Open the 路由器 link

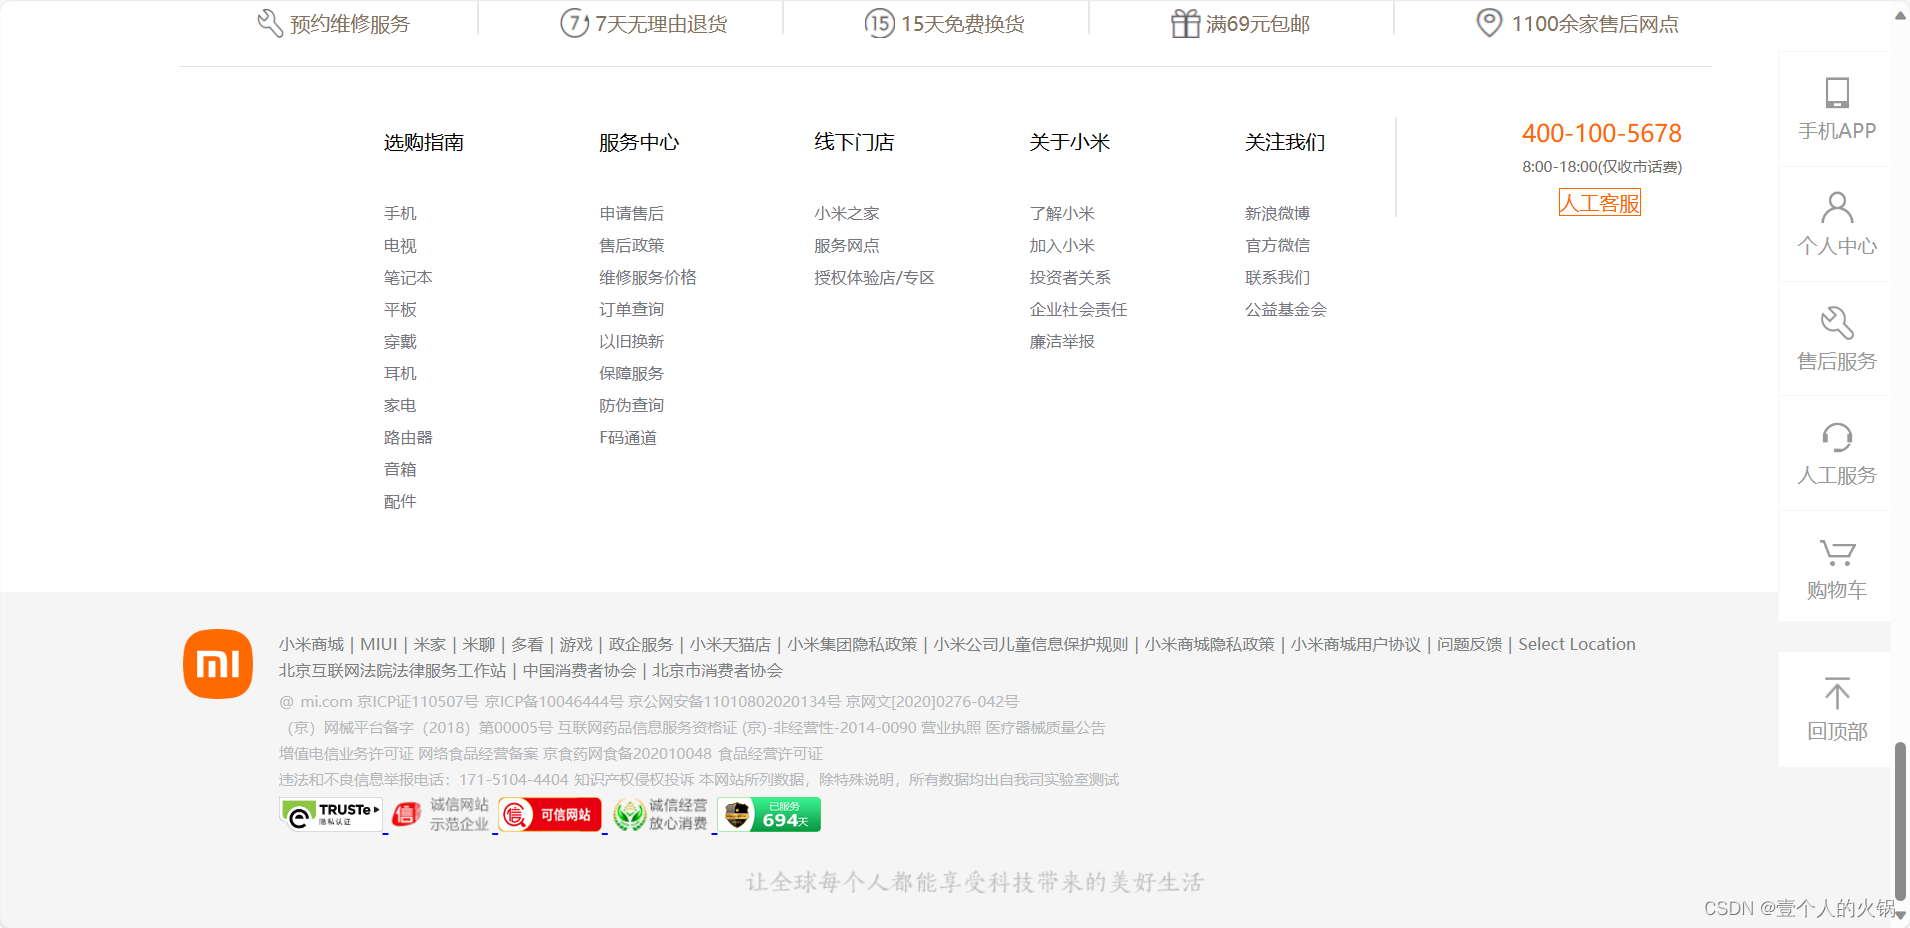[x=408, y=437]
